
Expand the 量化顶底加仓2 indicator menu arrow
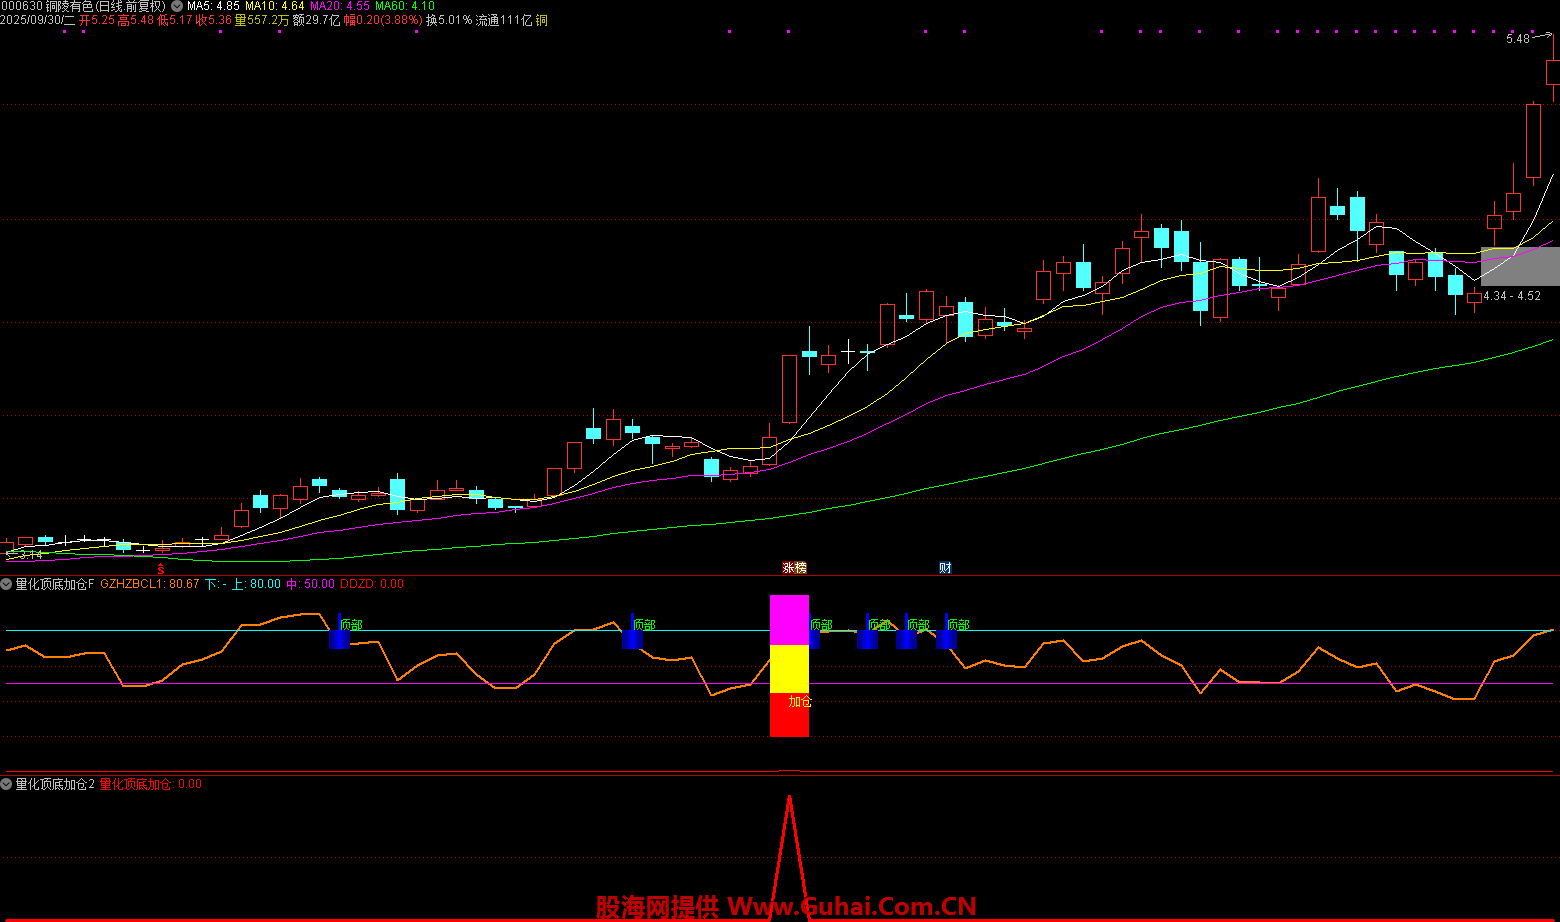click(x=7, y=784)
